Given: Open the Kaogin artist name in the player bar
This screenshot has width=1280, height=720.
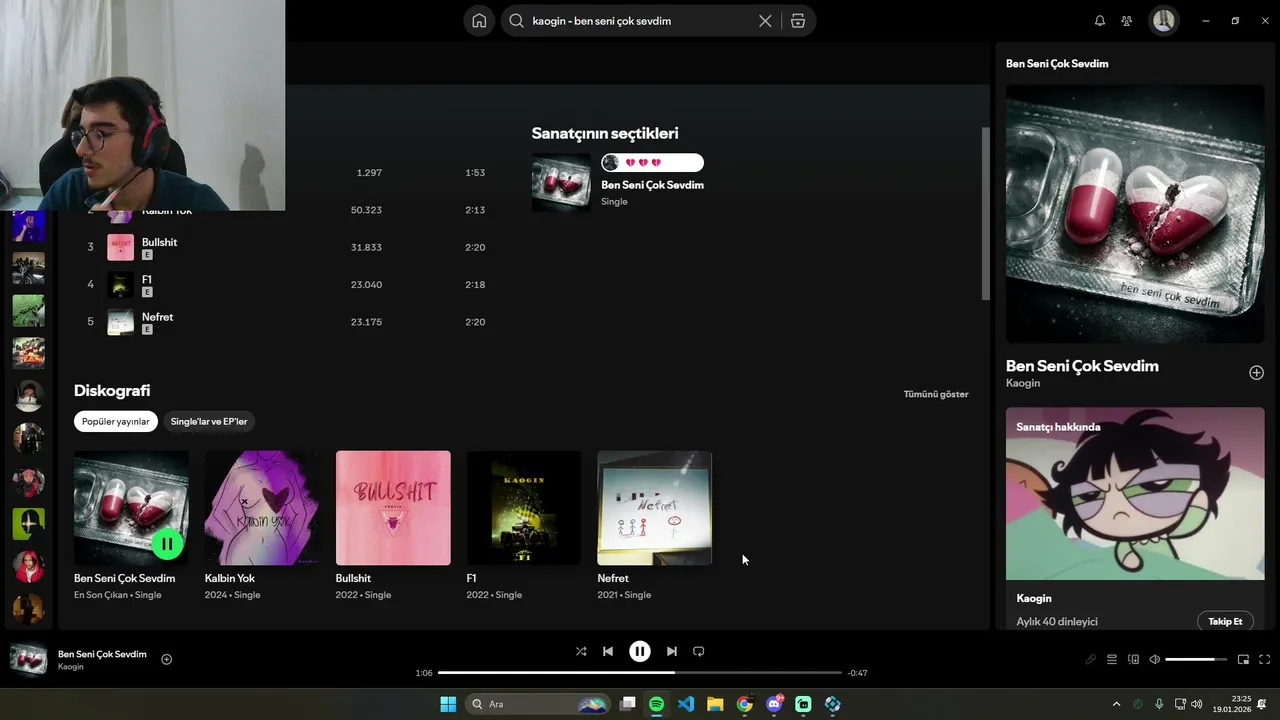Looking at the screenshot, I should (x=71, y=667).
